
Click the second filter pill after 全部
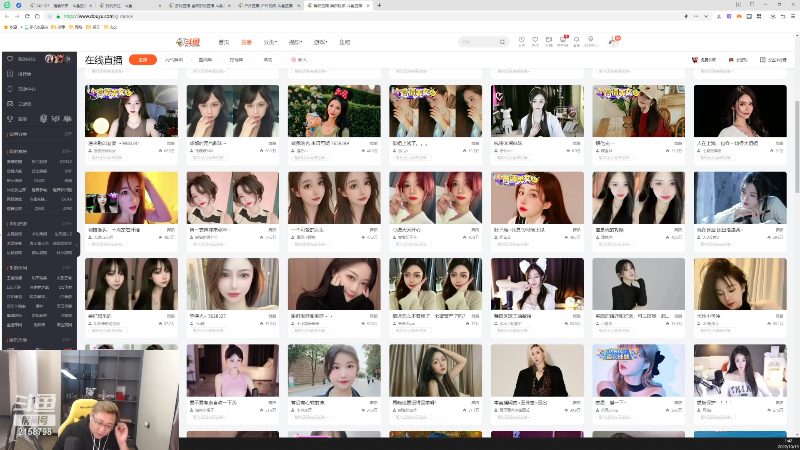(205, 60)
